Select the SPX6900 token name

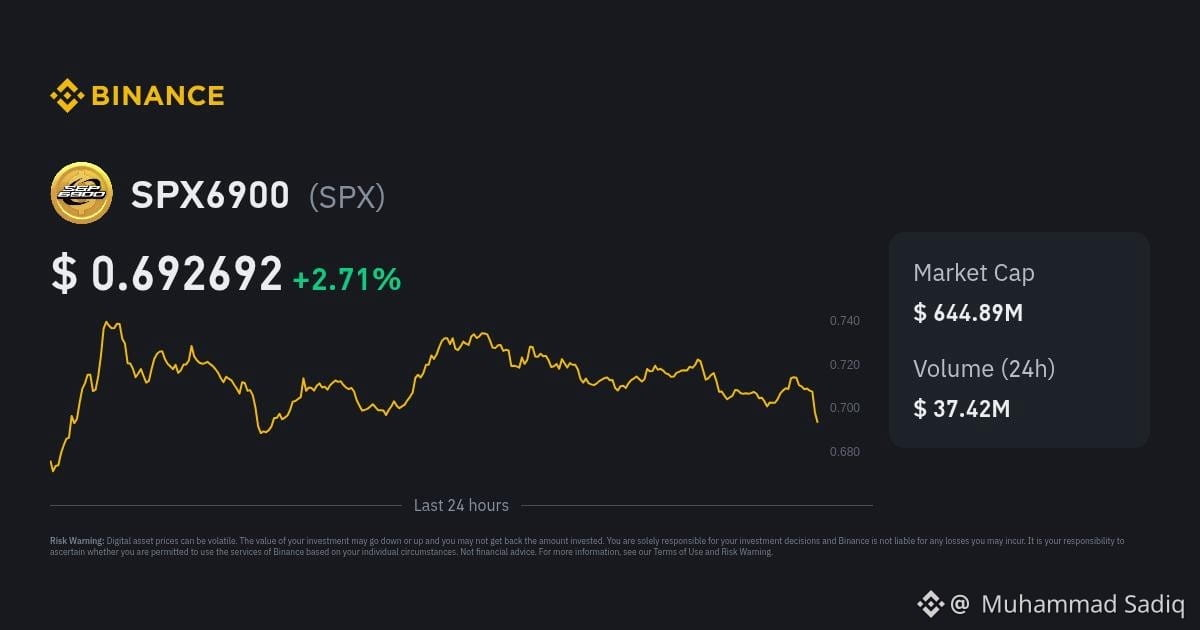(210, 195)
